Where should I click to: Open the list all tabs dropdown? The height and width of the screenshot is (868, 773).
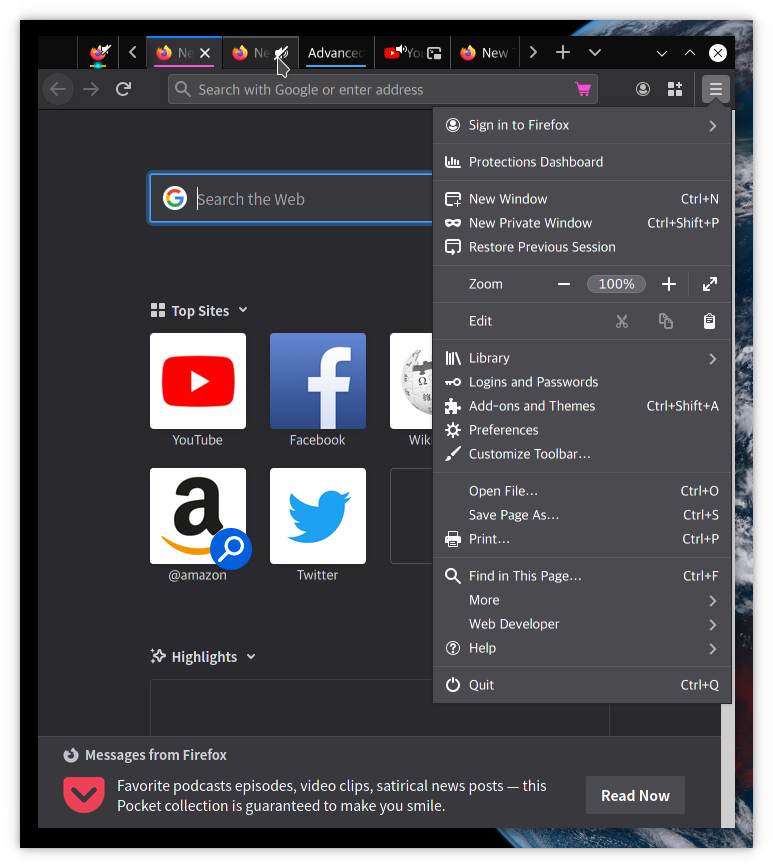pos(595,52)
